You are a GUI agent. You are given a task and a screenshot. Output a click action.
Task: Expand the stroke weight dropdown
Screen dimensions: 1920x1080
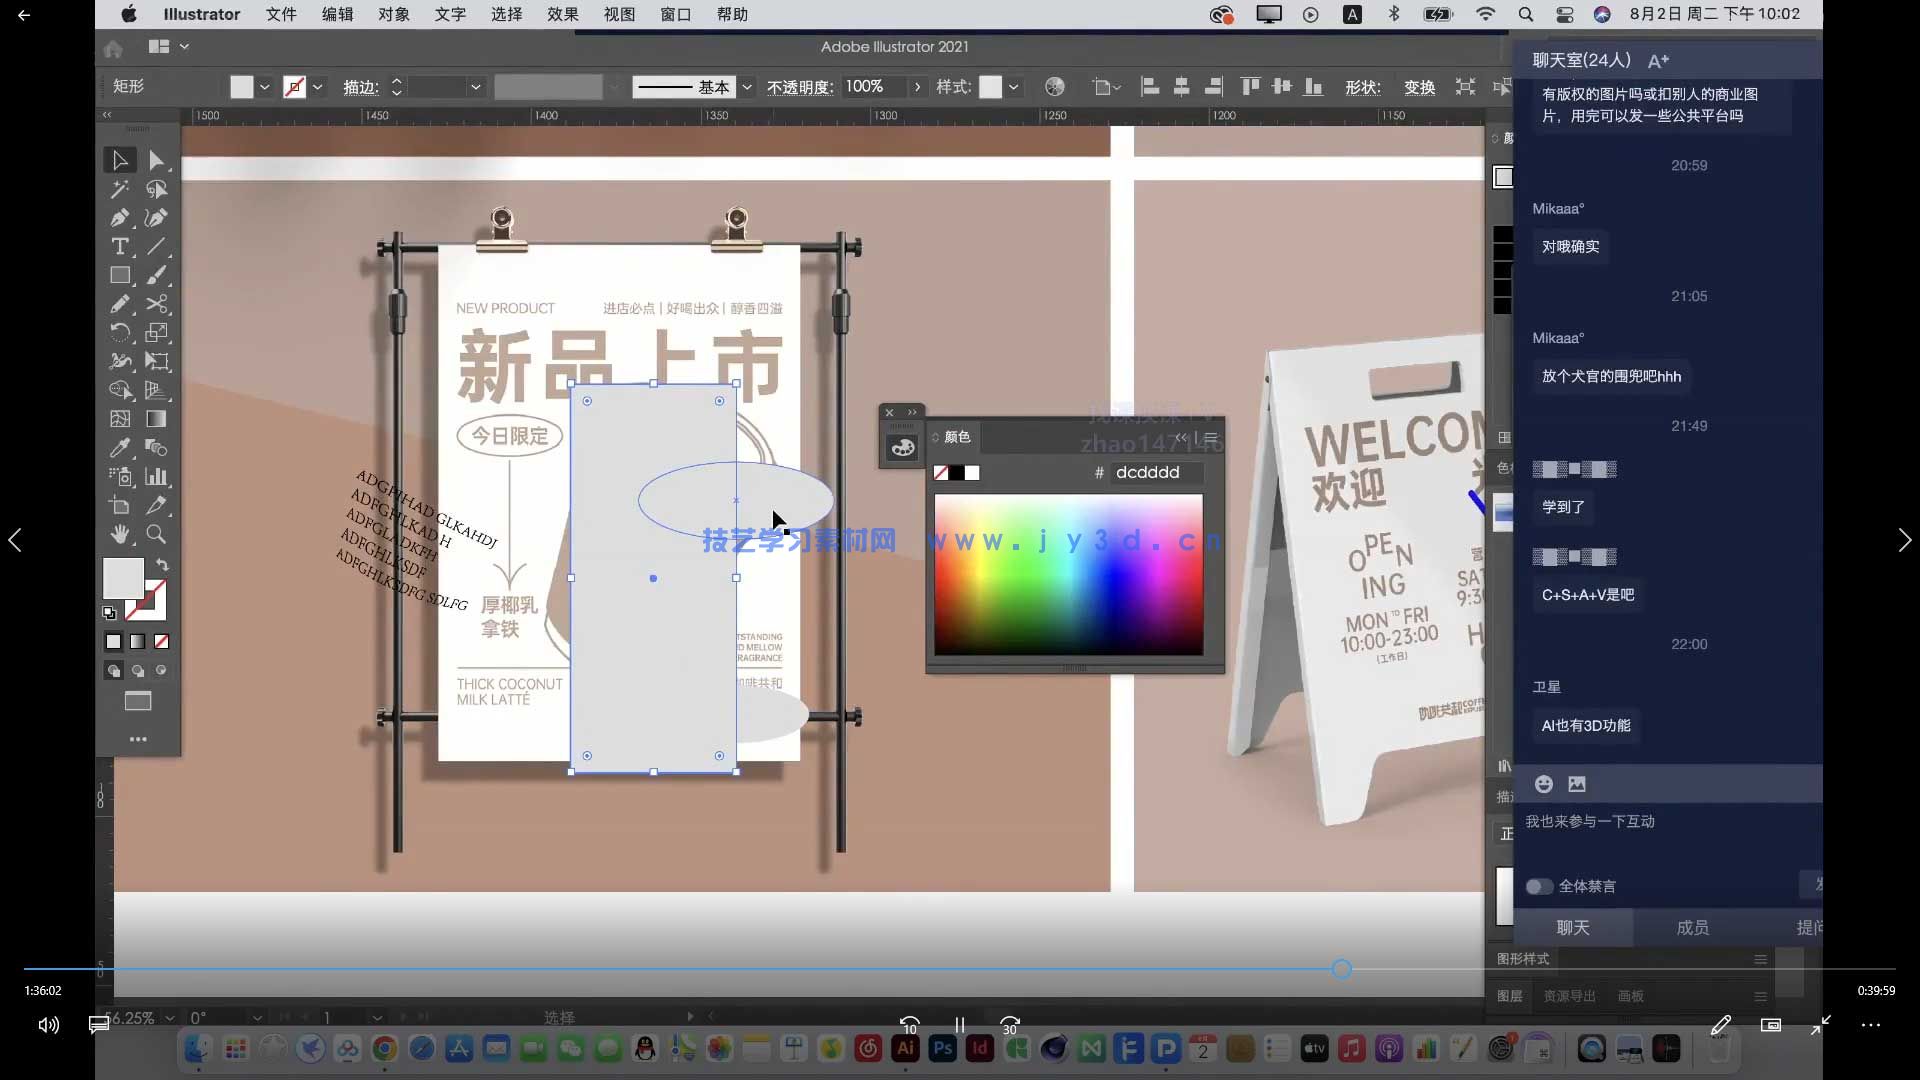(475, 87)
